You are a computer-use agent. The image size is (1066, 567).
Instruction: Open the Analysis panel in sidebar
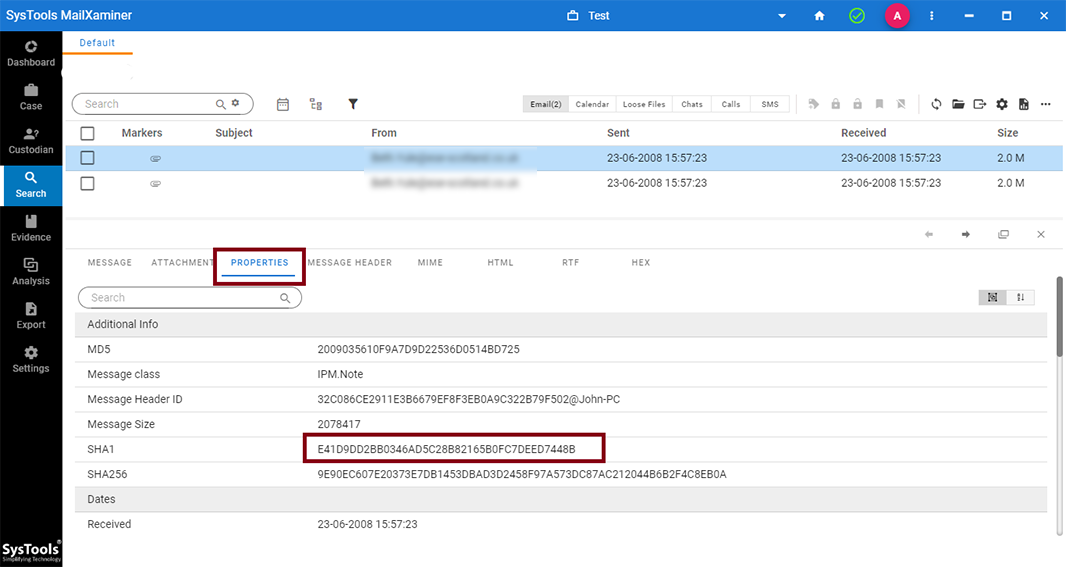point(31,272)
